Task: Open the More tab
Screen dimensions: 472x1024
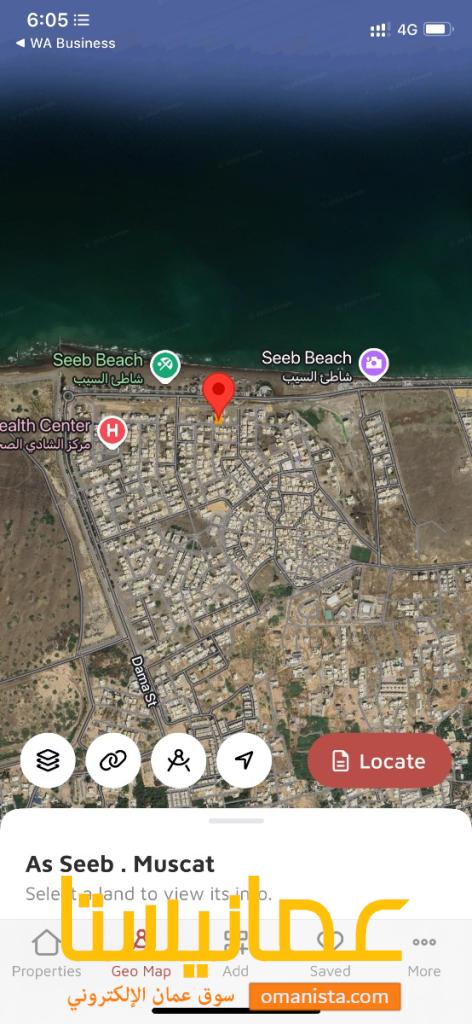Action: point(424,953)
